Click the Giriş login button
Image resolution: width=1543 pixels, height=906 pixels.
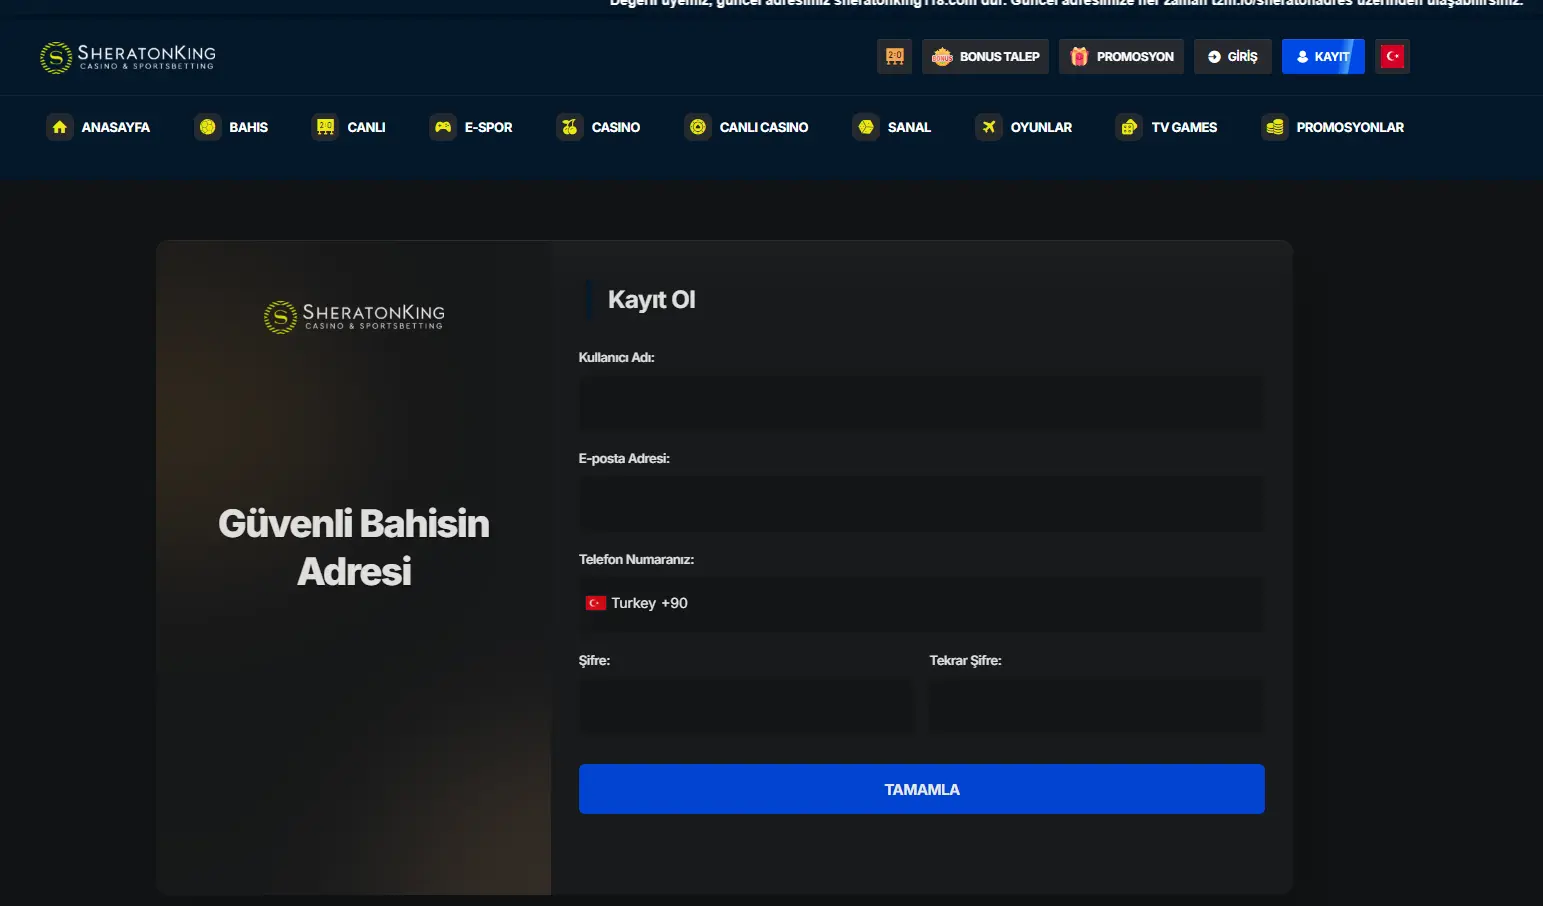[x=1232, y=57]
